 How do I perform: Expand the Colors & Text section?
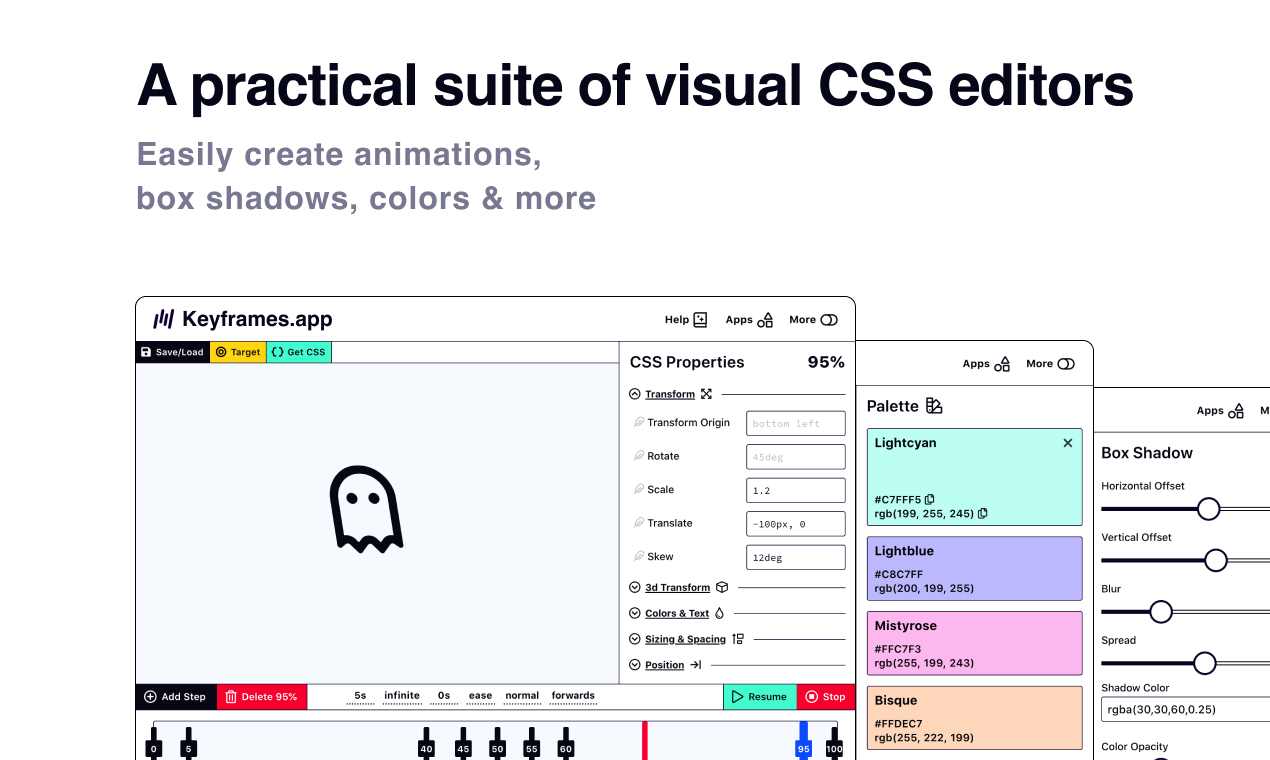click(x=635, y=613)
